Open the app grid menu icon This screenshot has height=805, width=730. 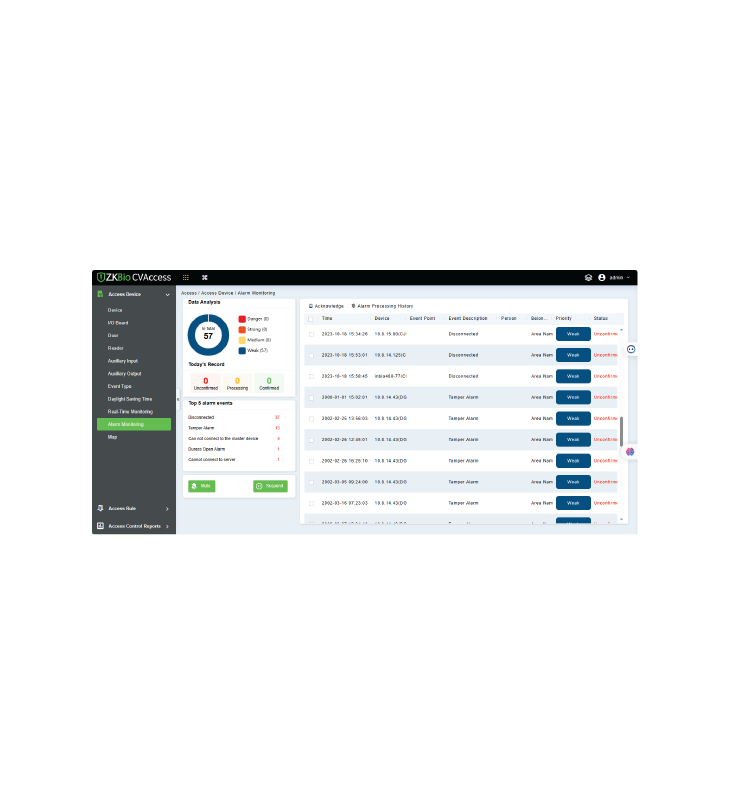click(185, 277)
